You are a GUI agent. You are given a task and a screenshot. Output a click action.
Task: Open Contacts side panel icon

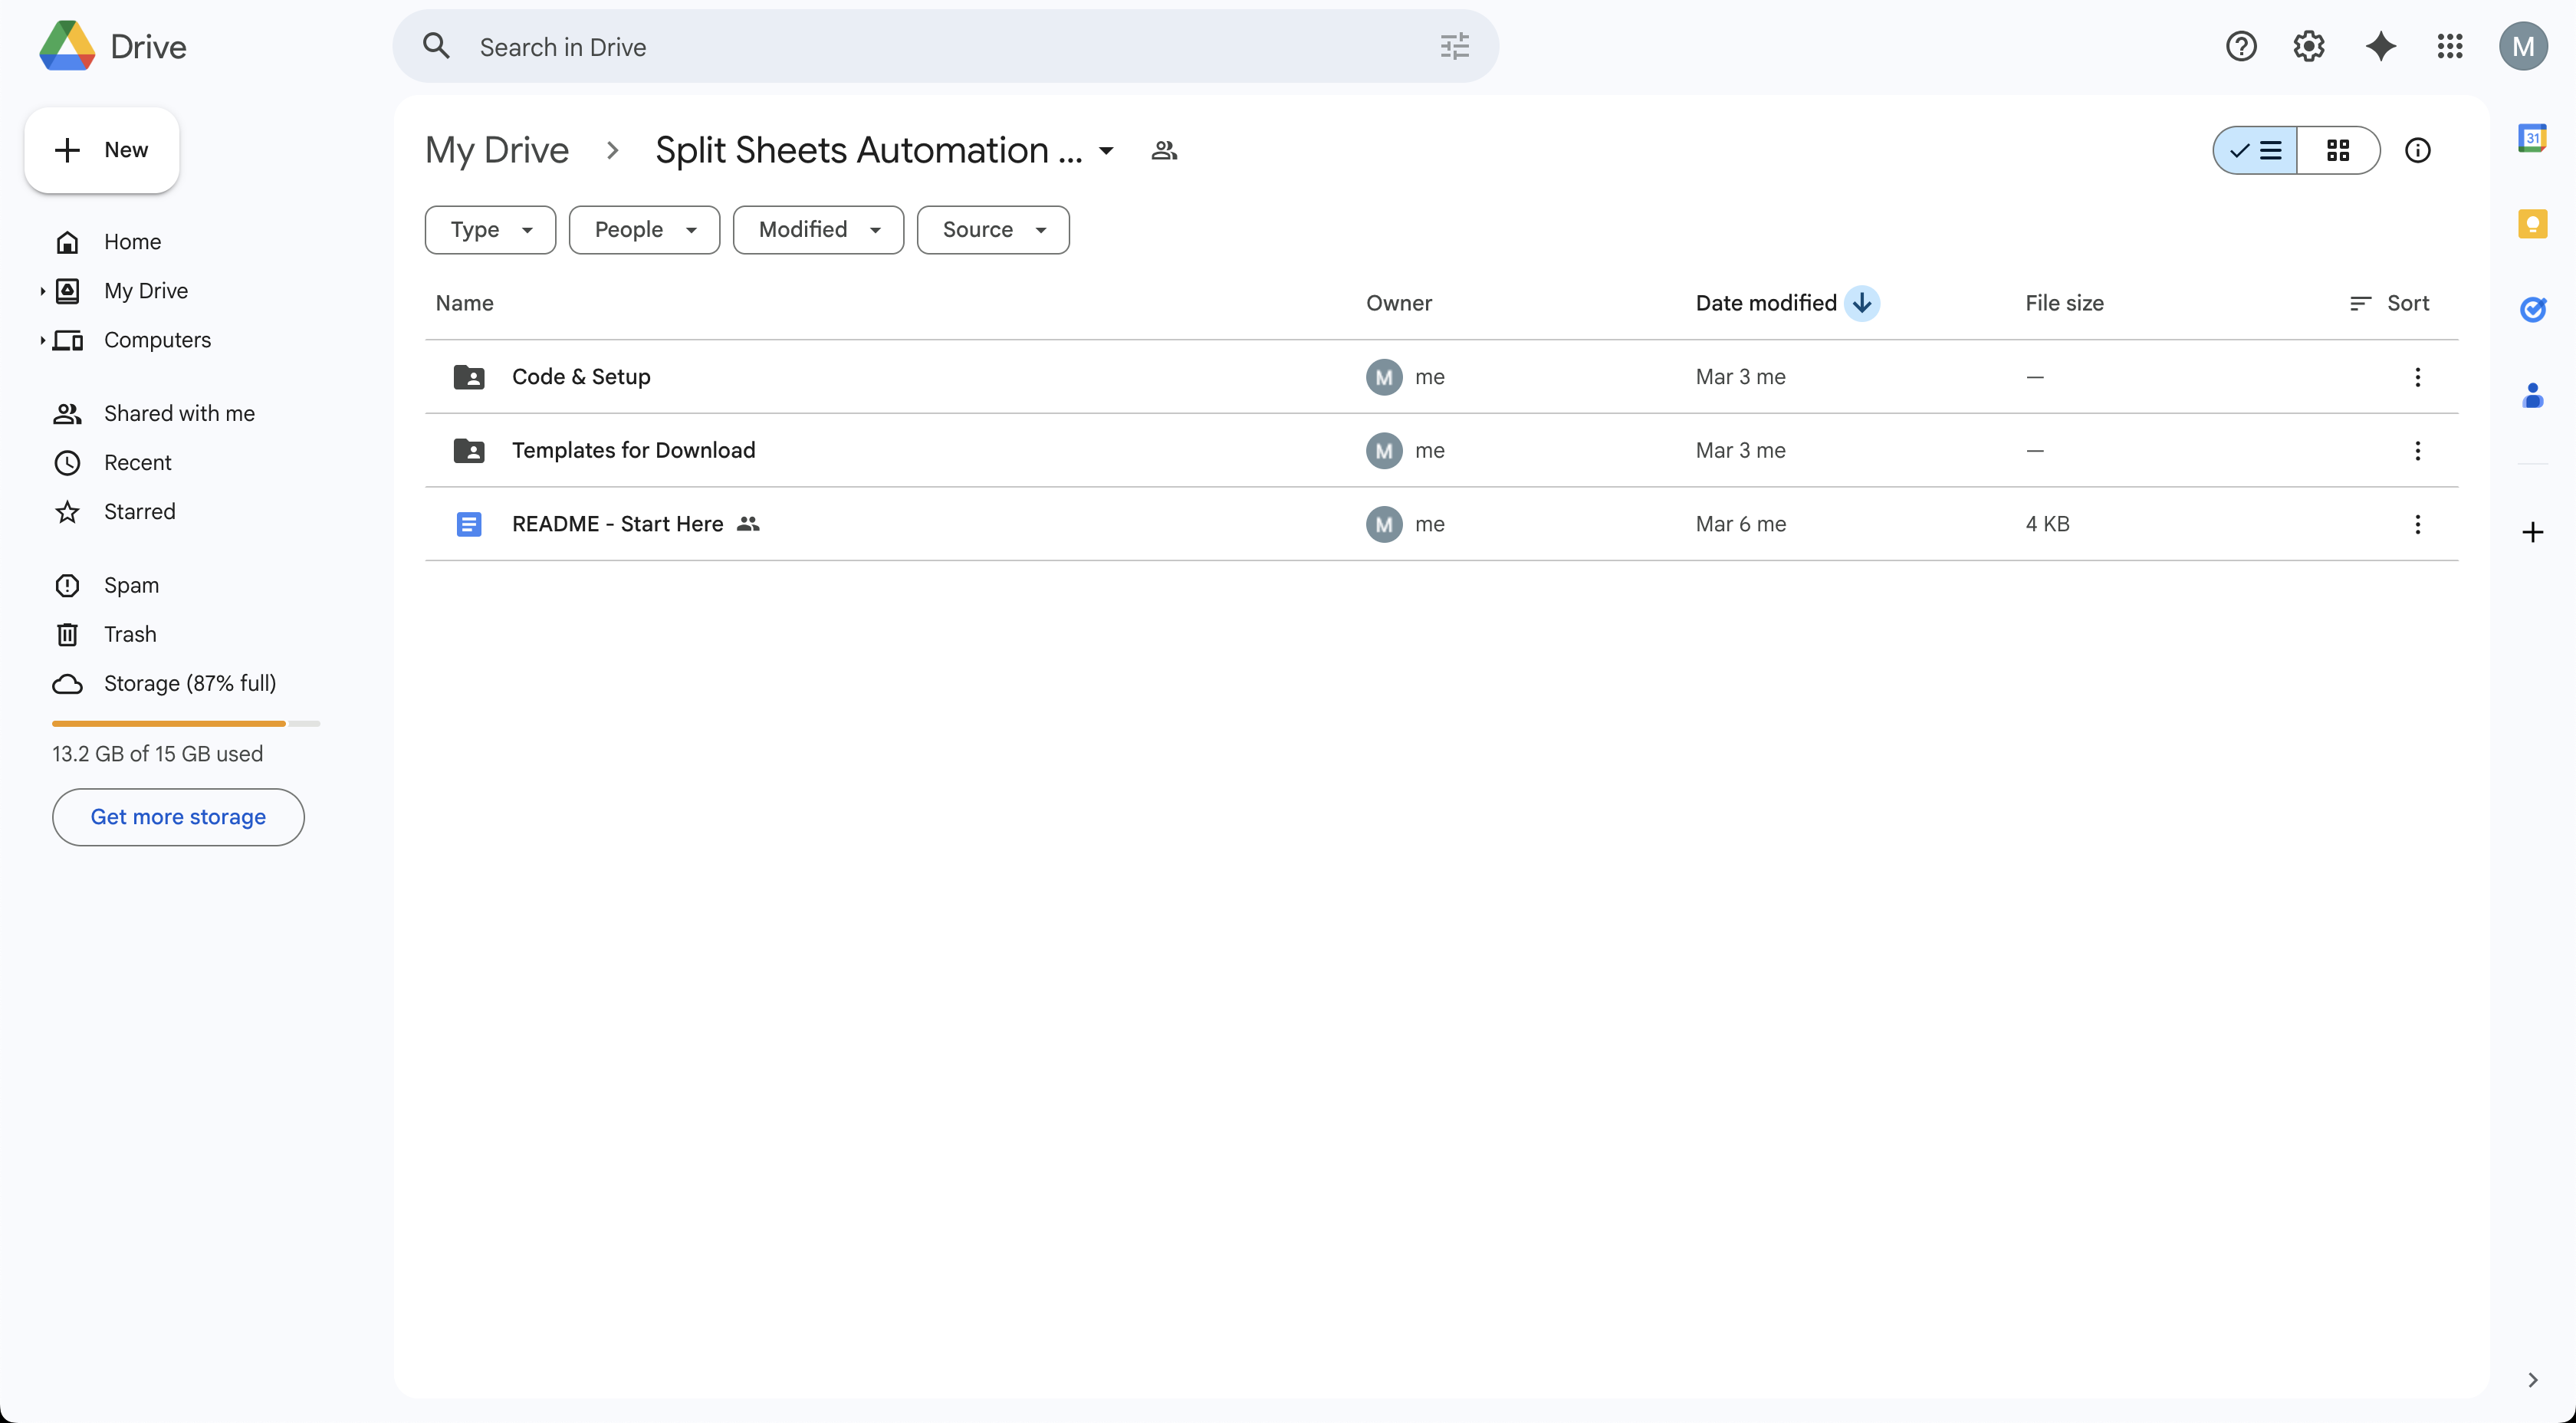[x=2531, y=396]
